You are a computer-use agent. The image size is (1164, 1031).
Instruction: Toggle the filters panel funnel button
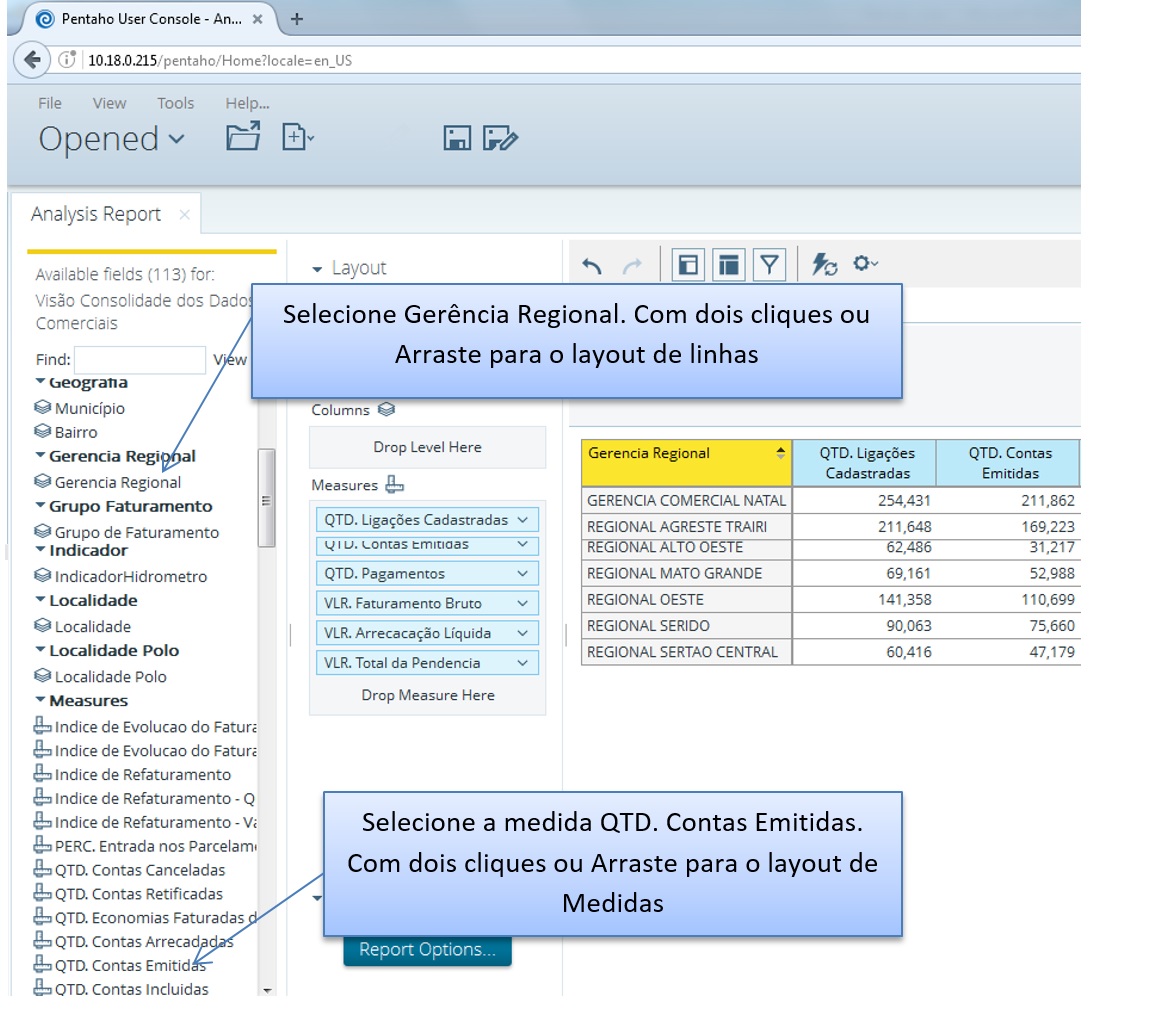click(769, 265)
